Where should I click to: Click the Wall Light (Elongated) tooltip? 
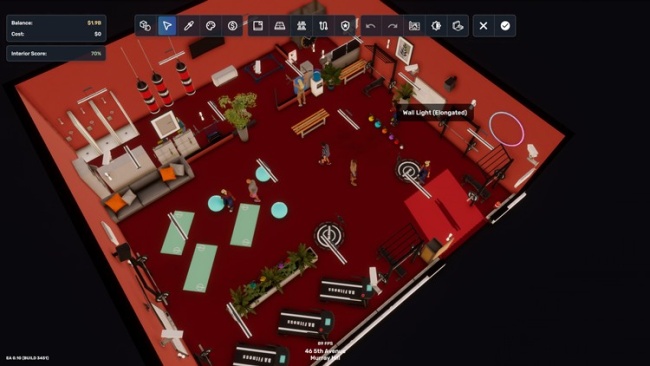click(435, 112)
